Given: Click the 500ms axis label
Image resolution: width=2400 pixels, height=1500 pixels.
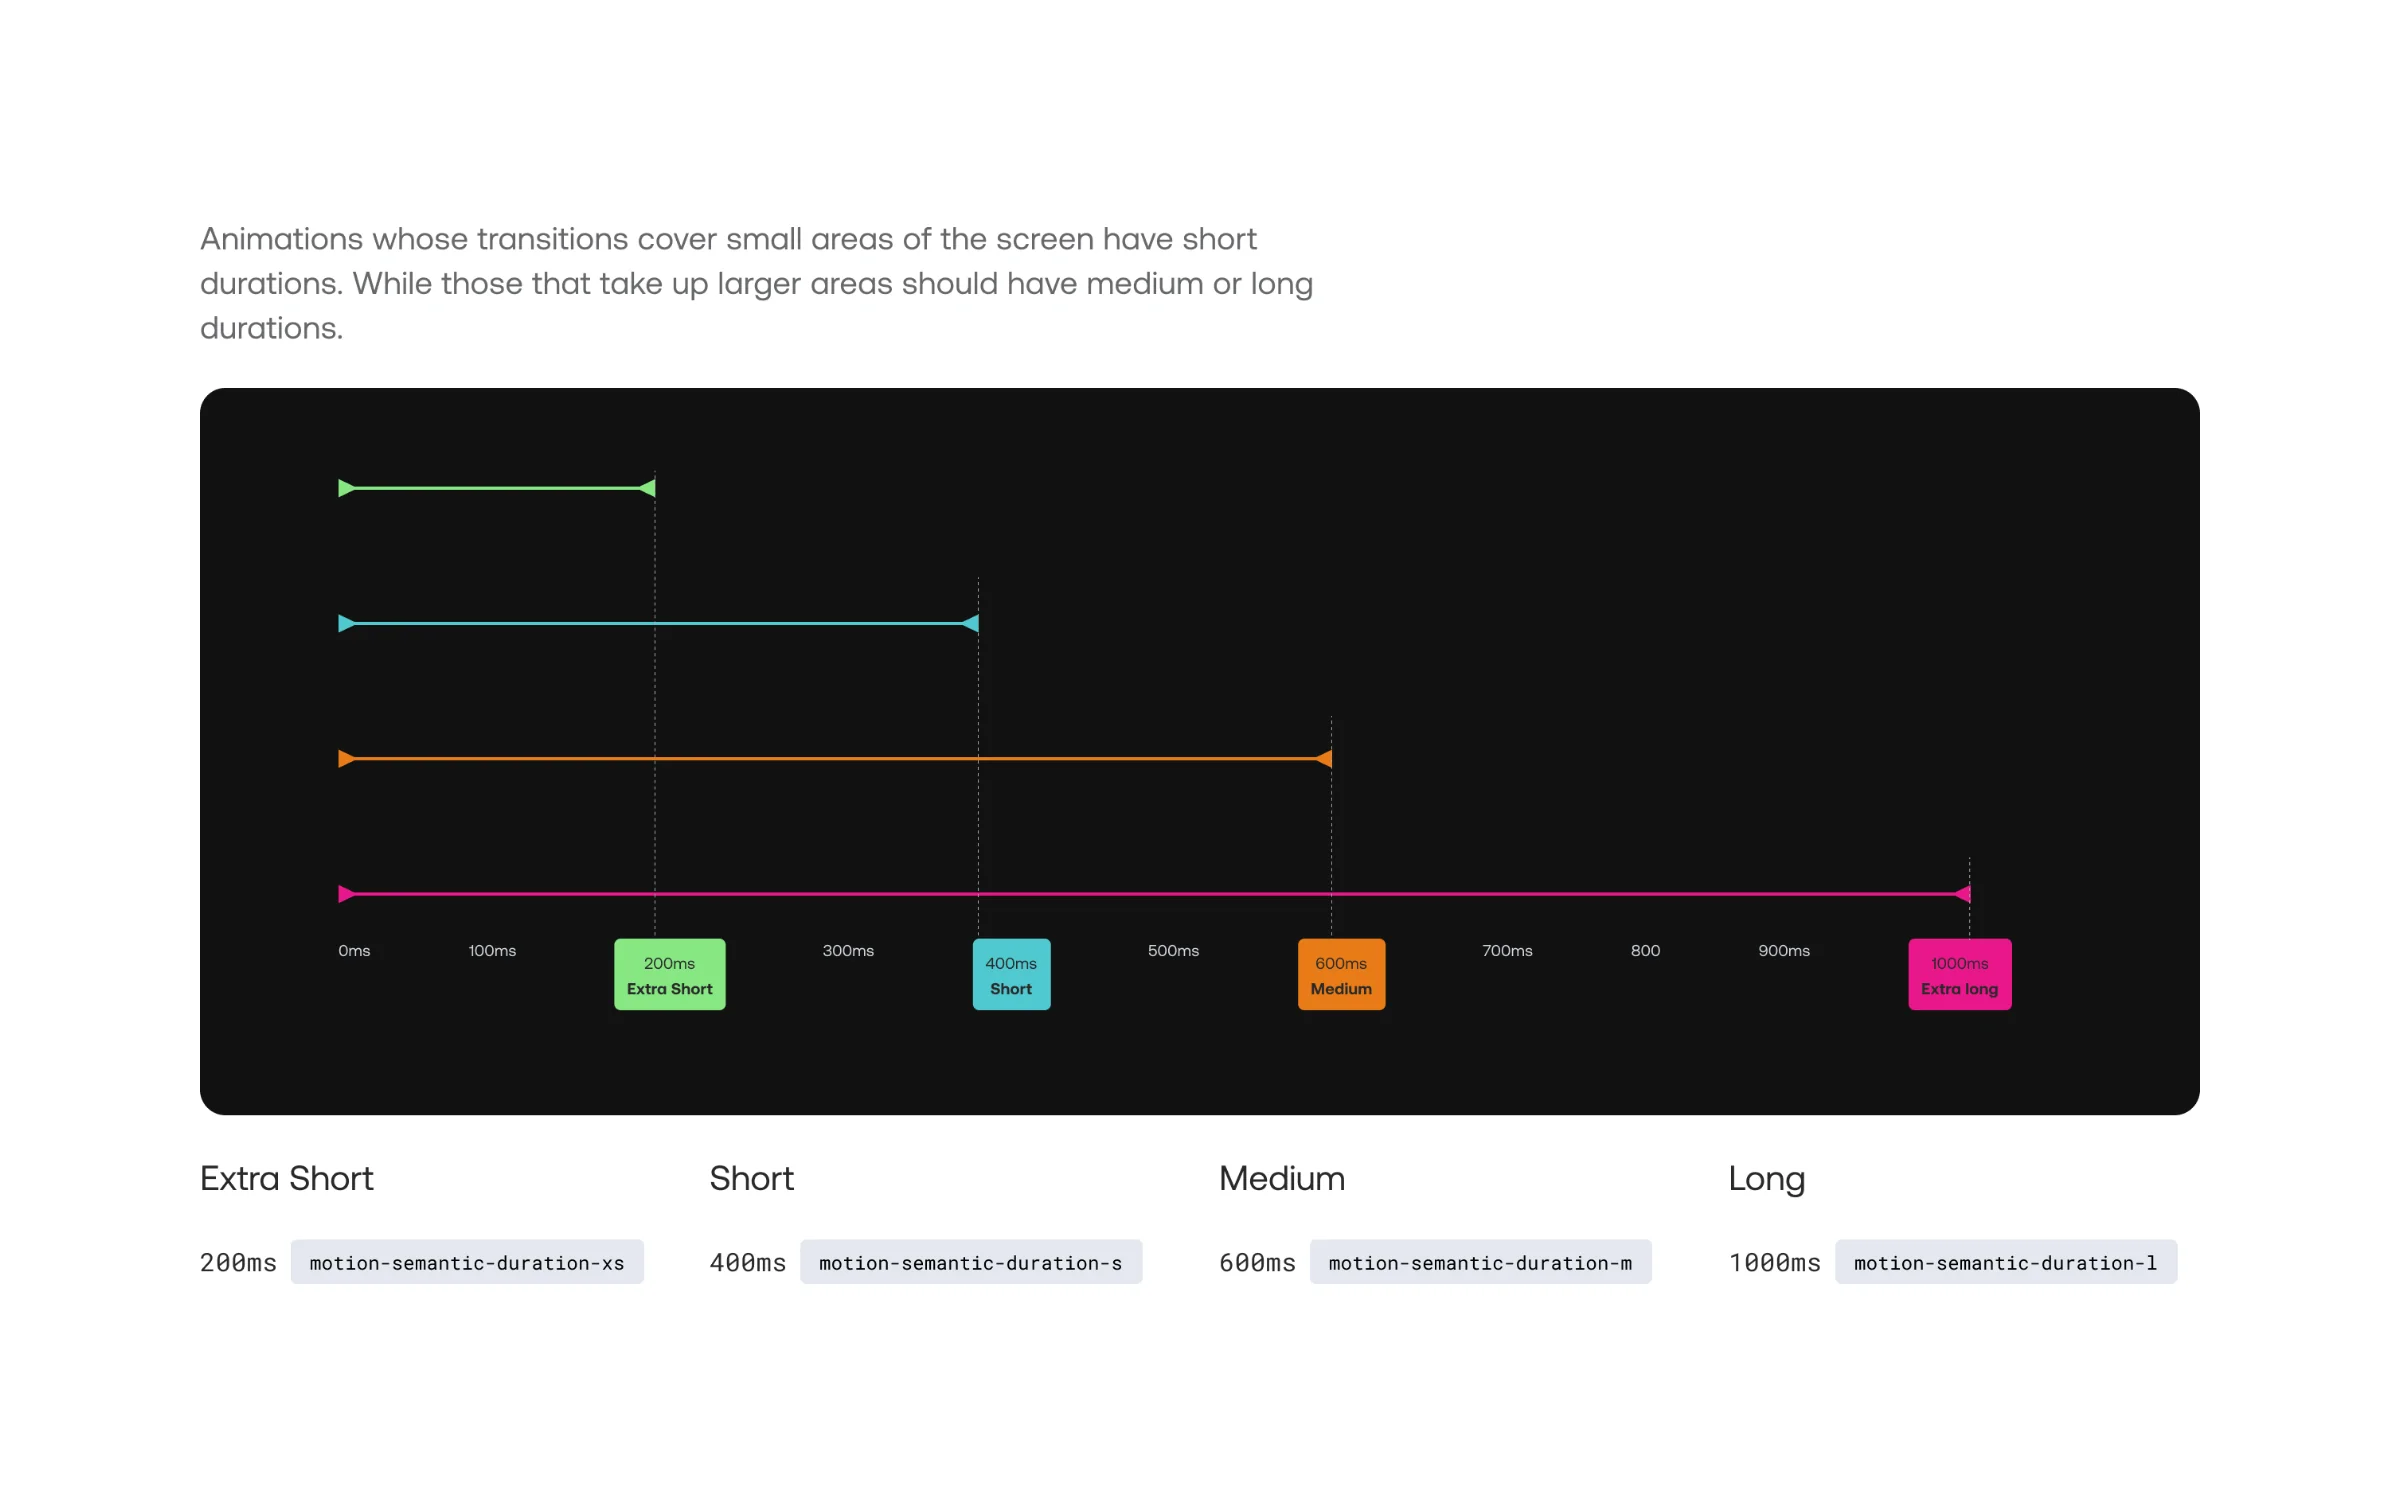Looking at the screenshot, I should tap(1173, 950).
